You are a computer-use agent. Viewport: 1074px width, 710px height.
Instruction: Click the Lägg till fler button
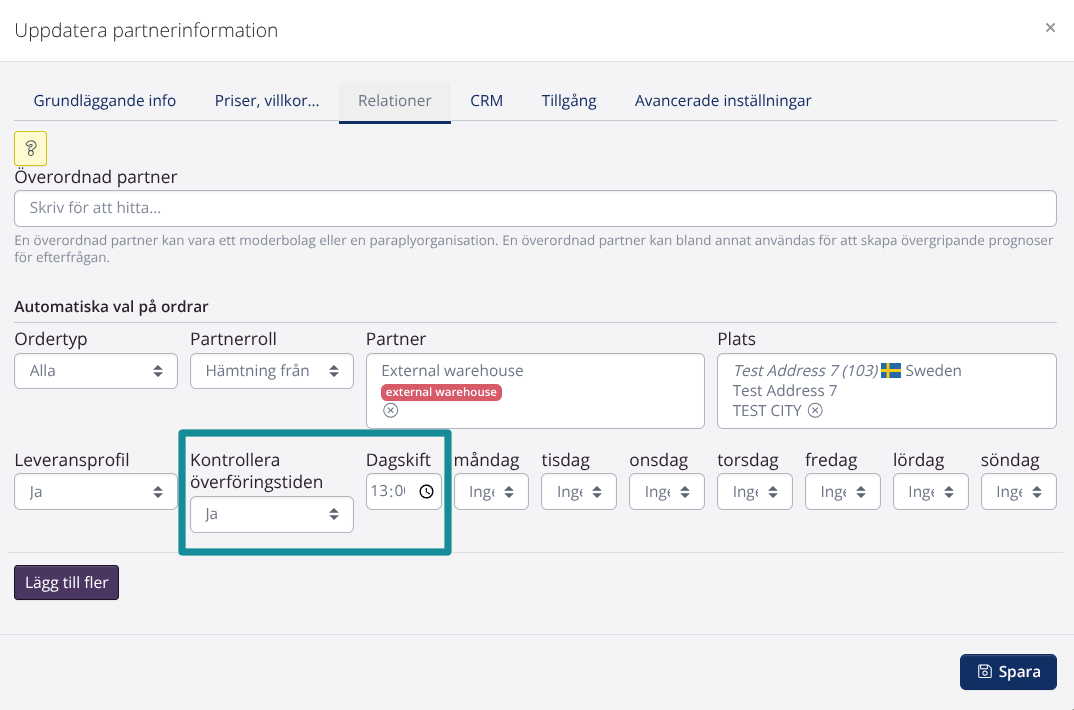pos(66,583)
